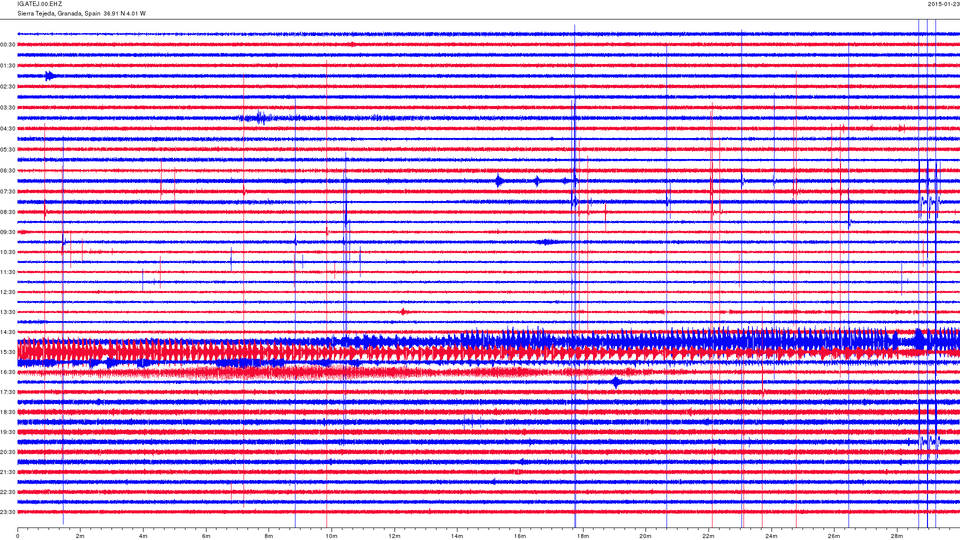Select the 09:30 time label
The image size is (960, 540).
point(8,232)
